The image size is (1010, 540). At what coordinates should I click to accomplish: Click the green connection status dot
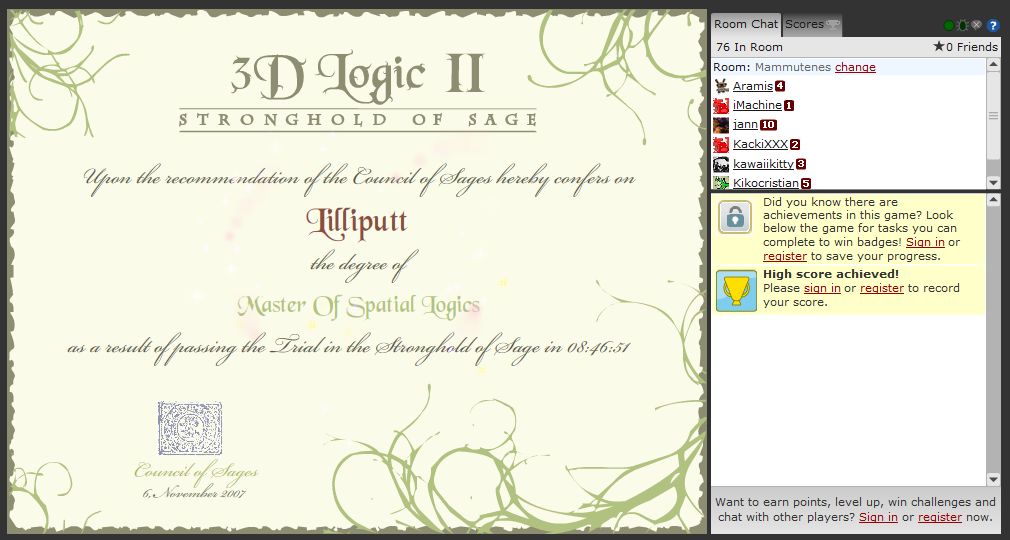(949, 25)
